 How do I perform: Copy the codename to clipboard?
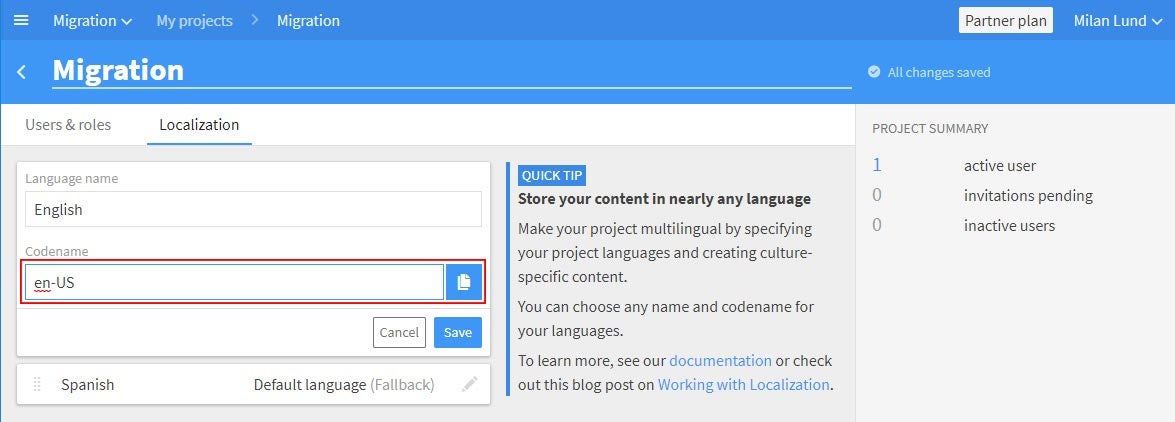(464, 282)
